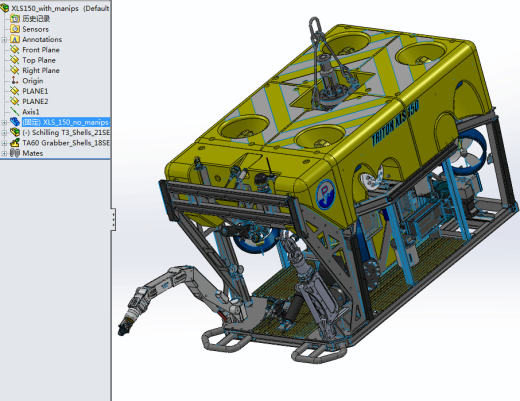Click the Annotations icon
Image resolution: width=520 pixels, height=401 pixels.
[x=15, y=39]
